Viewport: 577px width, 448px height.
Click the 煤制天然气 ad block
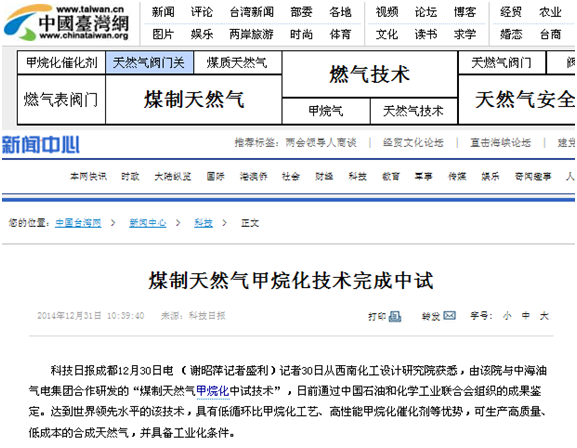tap(194, 100)
